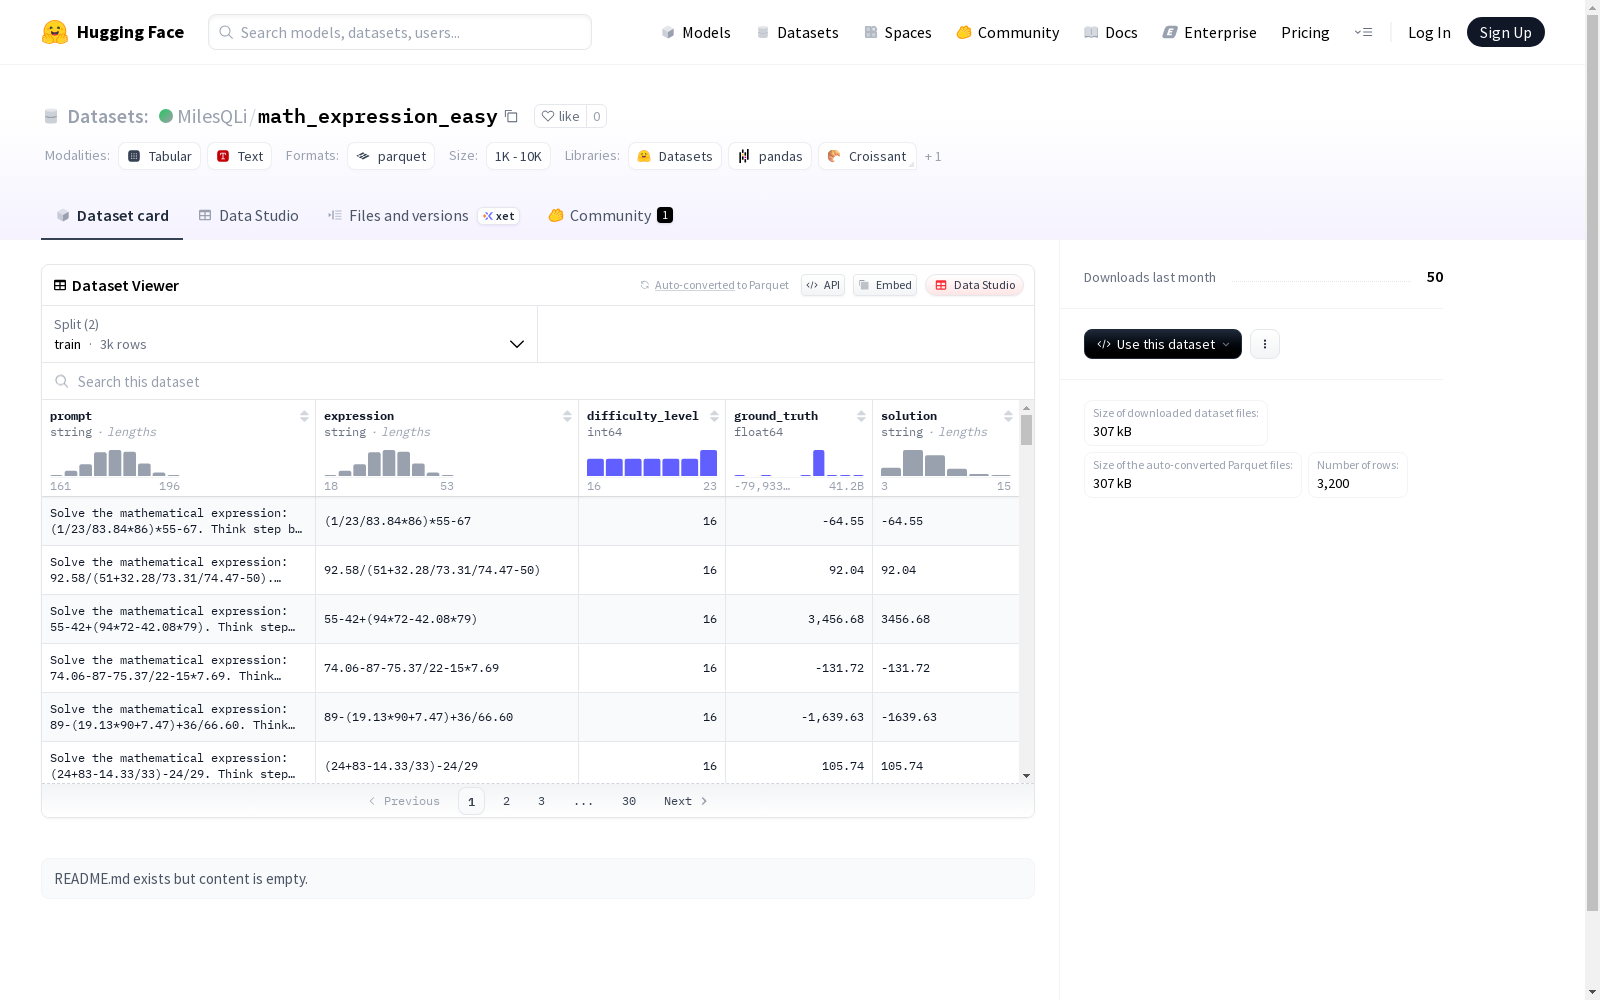Sort the expression column
The width and height of the screenshot is (1600, 1000).
(567, 416)
